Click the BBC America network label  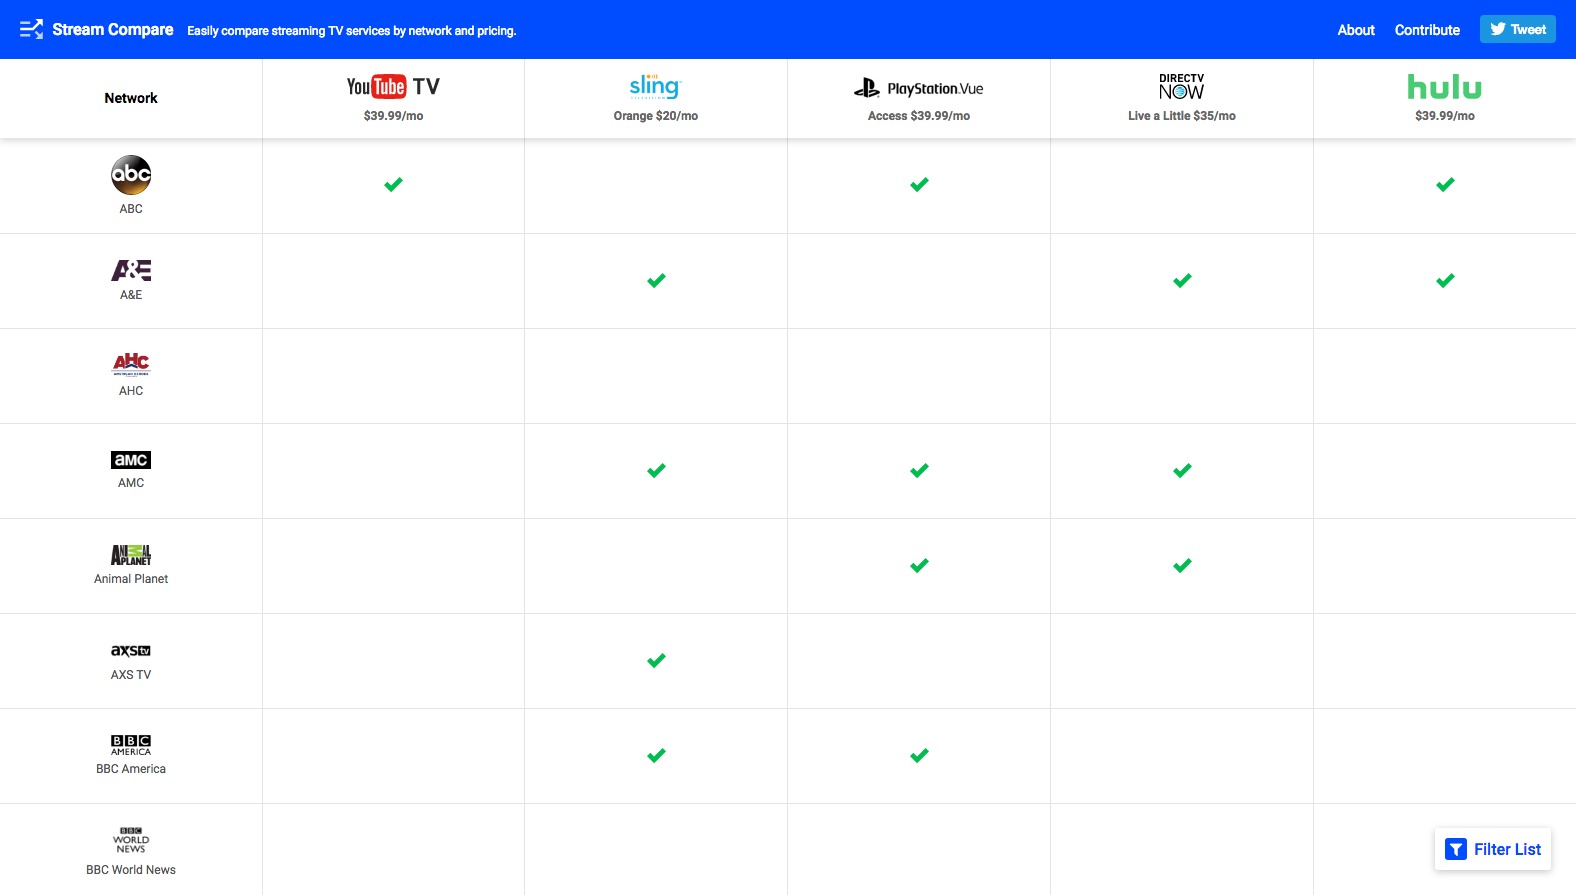(131, 769)
